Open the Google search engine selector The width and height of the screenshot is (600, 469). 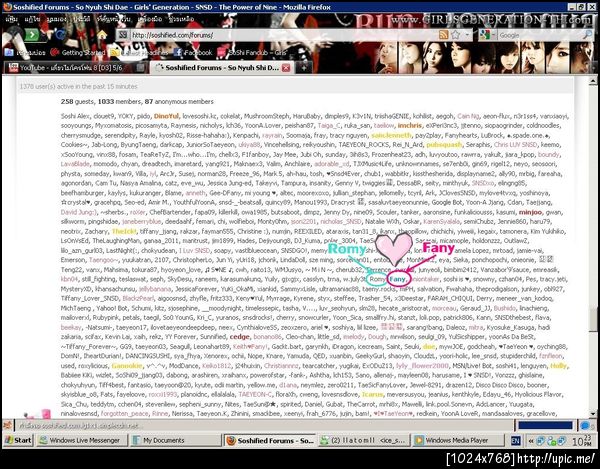tap(487, 35)
